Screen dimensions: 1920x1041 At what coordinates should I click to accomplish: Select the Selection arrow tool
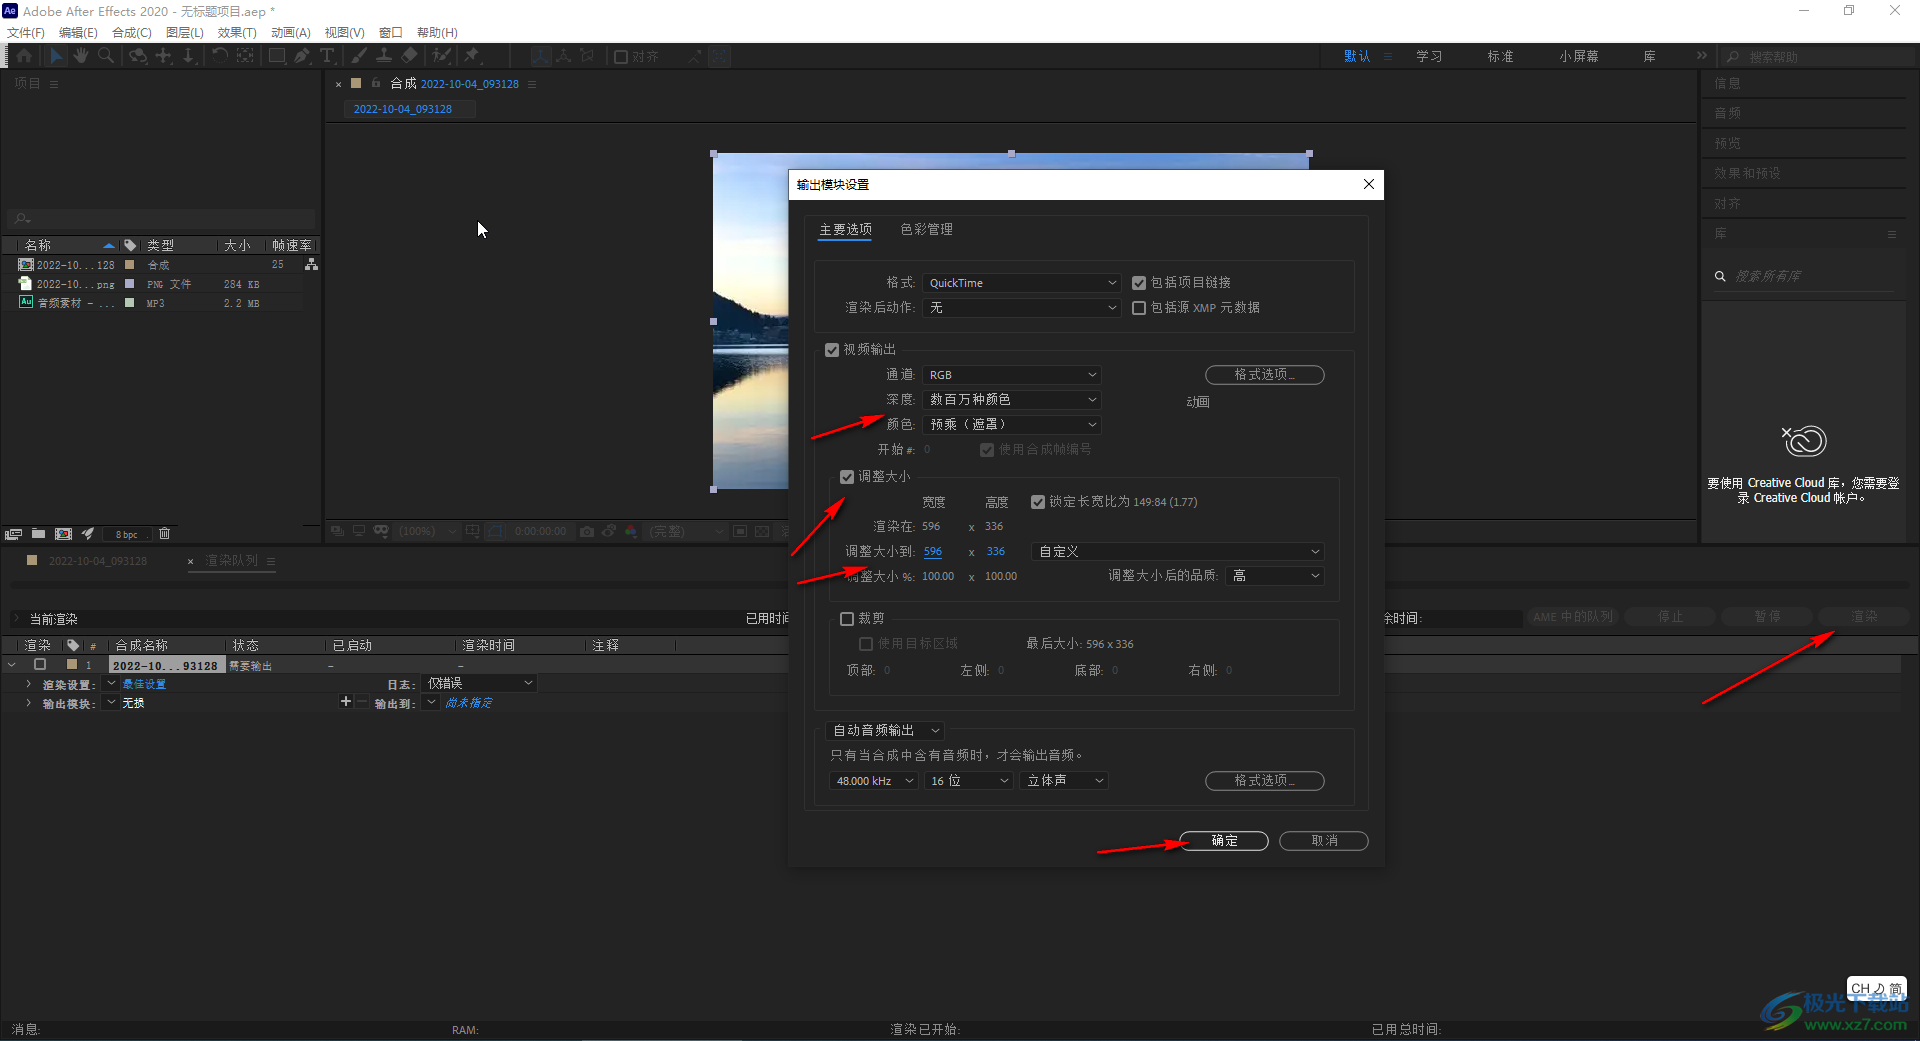tap(56, 56)
